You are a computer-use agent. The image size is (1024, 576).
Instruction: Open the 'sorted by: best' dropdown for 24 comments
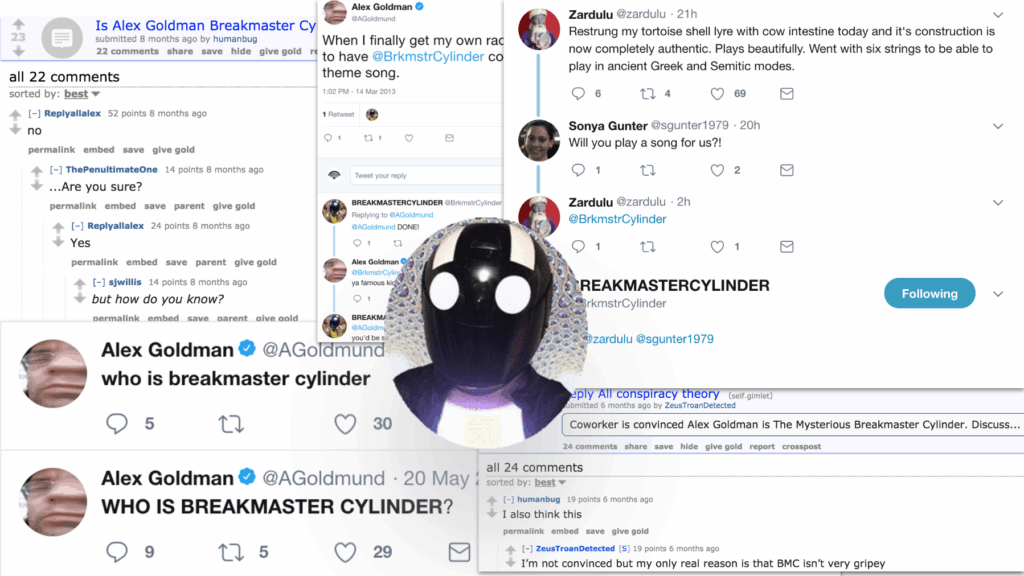(550, 483)
